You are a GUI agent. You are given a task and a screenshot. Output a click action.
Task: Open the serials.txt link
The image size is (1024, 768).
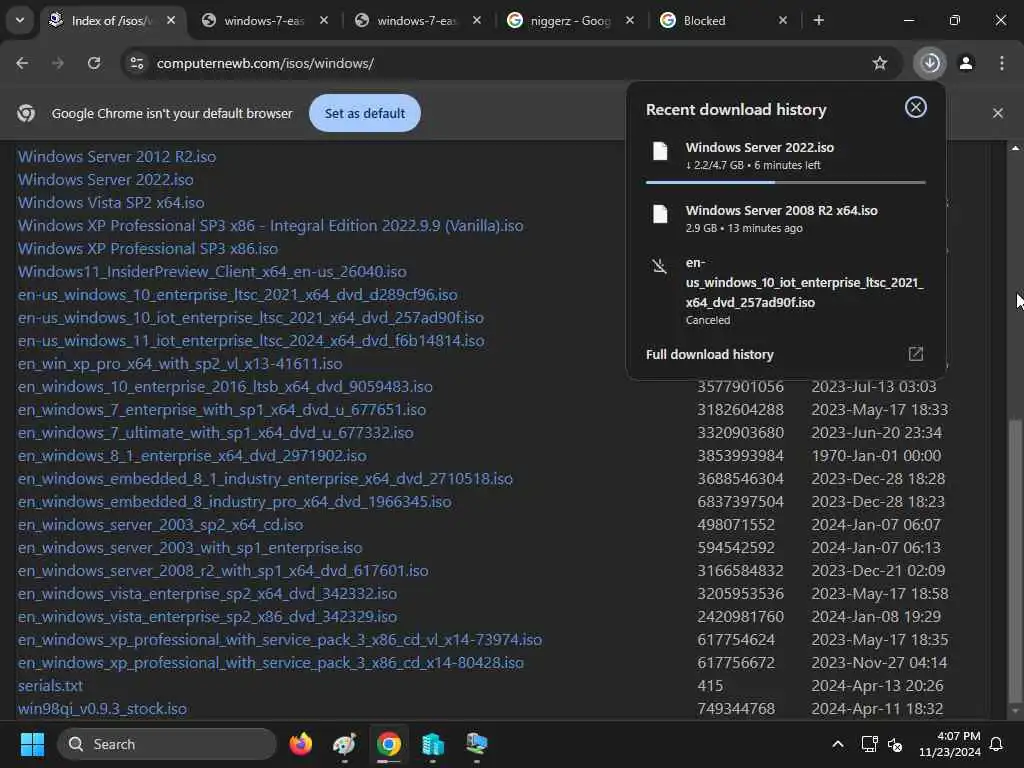(x=50, y=686)
